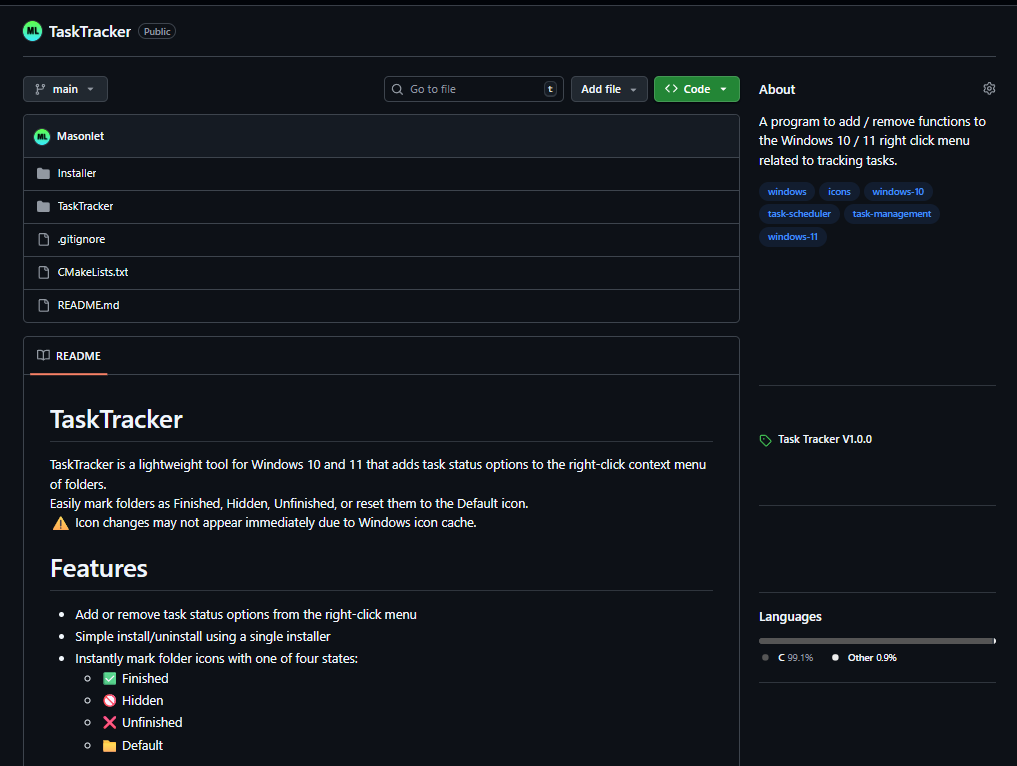Open the main branch dropdown
The image size is (1017, 766).
(65, 89)
